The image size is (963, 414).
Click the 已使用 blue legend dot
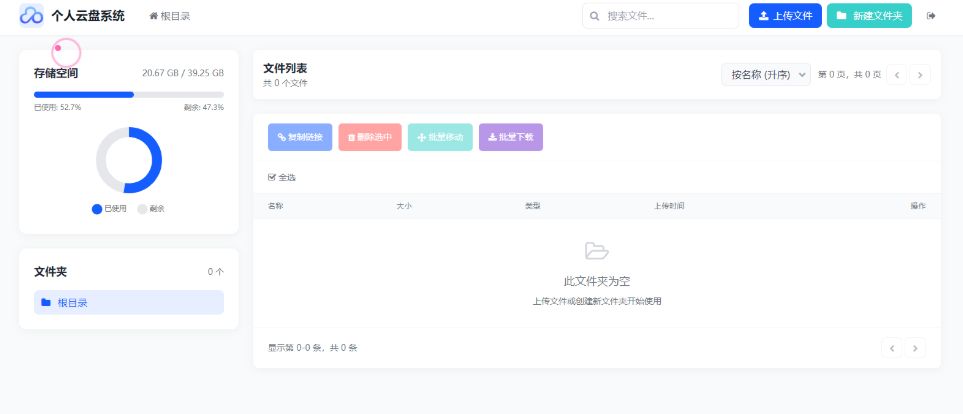click(96, 209)
